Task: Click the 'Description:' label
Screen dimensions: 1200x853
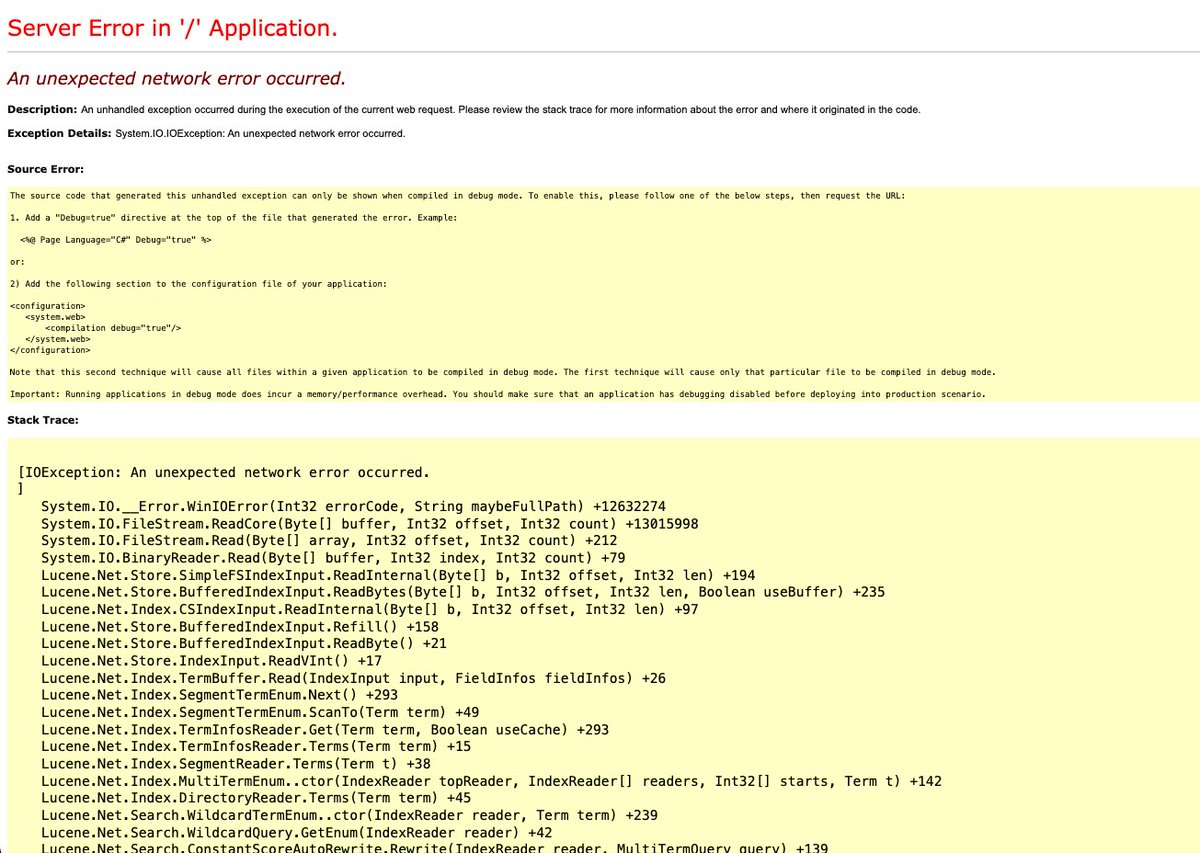Action: [42, 109]
